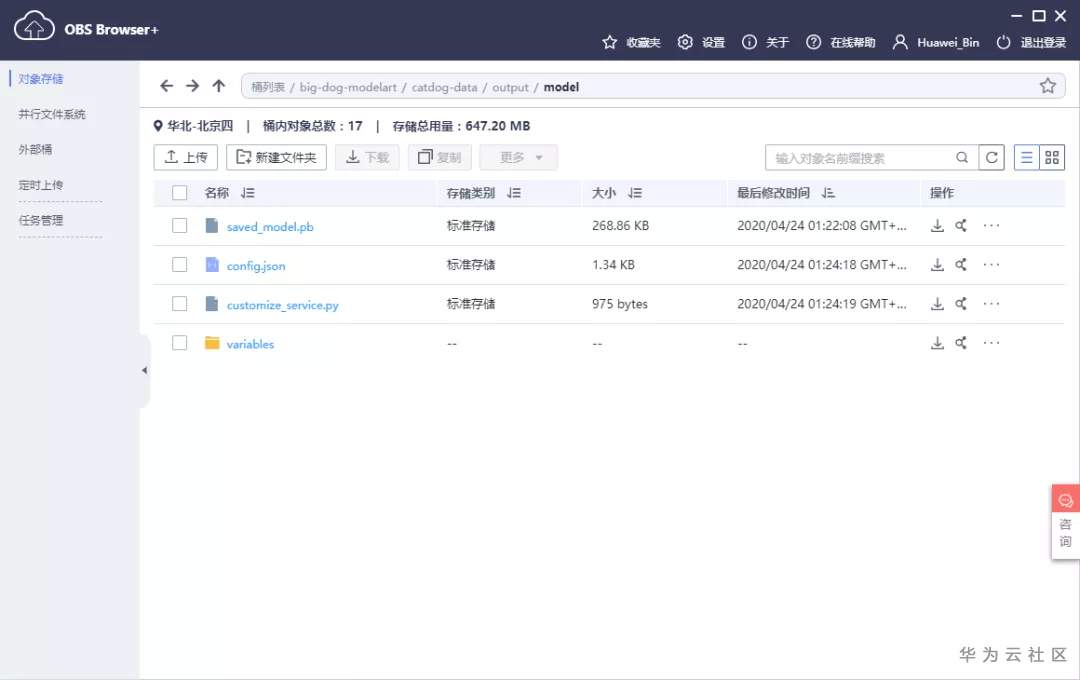Click 退出登录 to log out
Image resolution: width=1080 pixels, height=680 pixels.
(x=1031, y=43)
